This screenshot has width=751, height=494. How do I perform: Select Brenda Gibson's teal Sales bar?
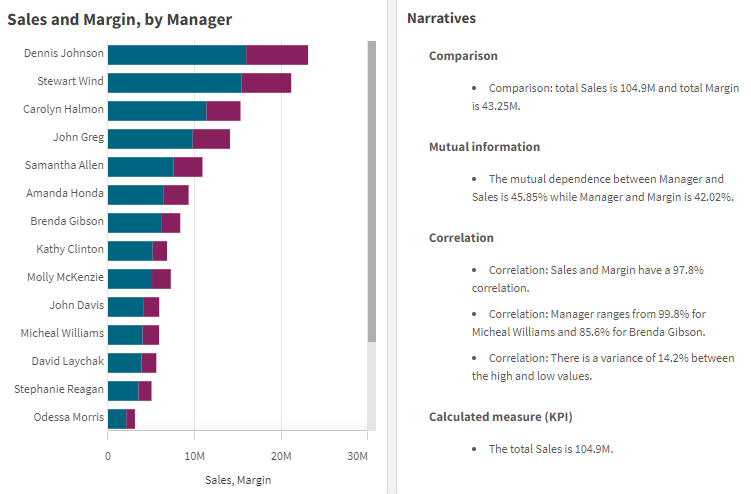(x=134, y=223)
